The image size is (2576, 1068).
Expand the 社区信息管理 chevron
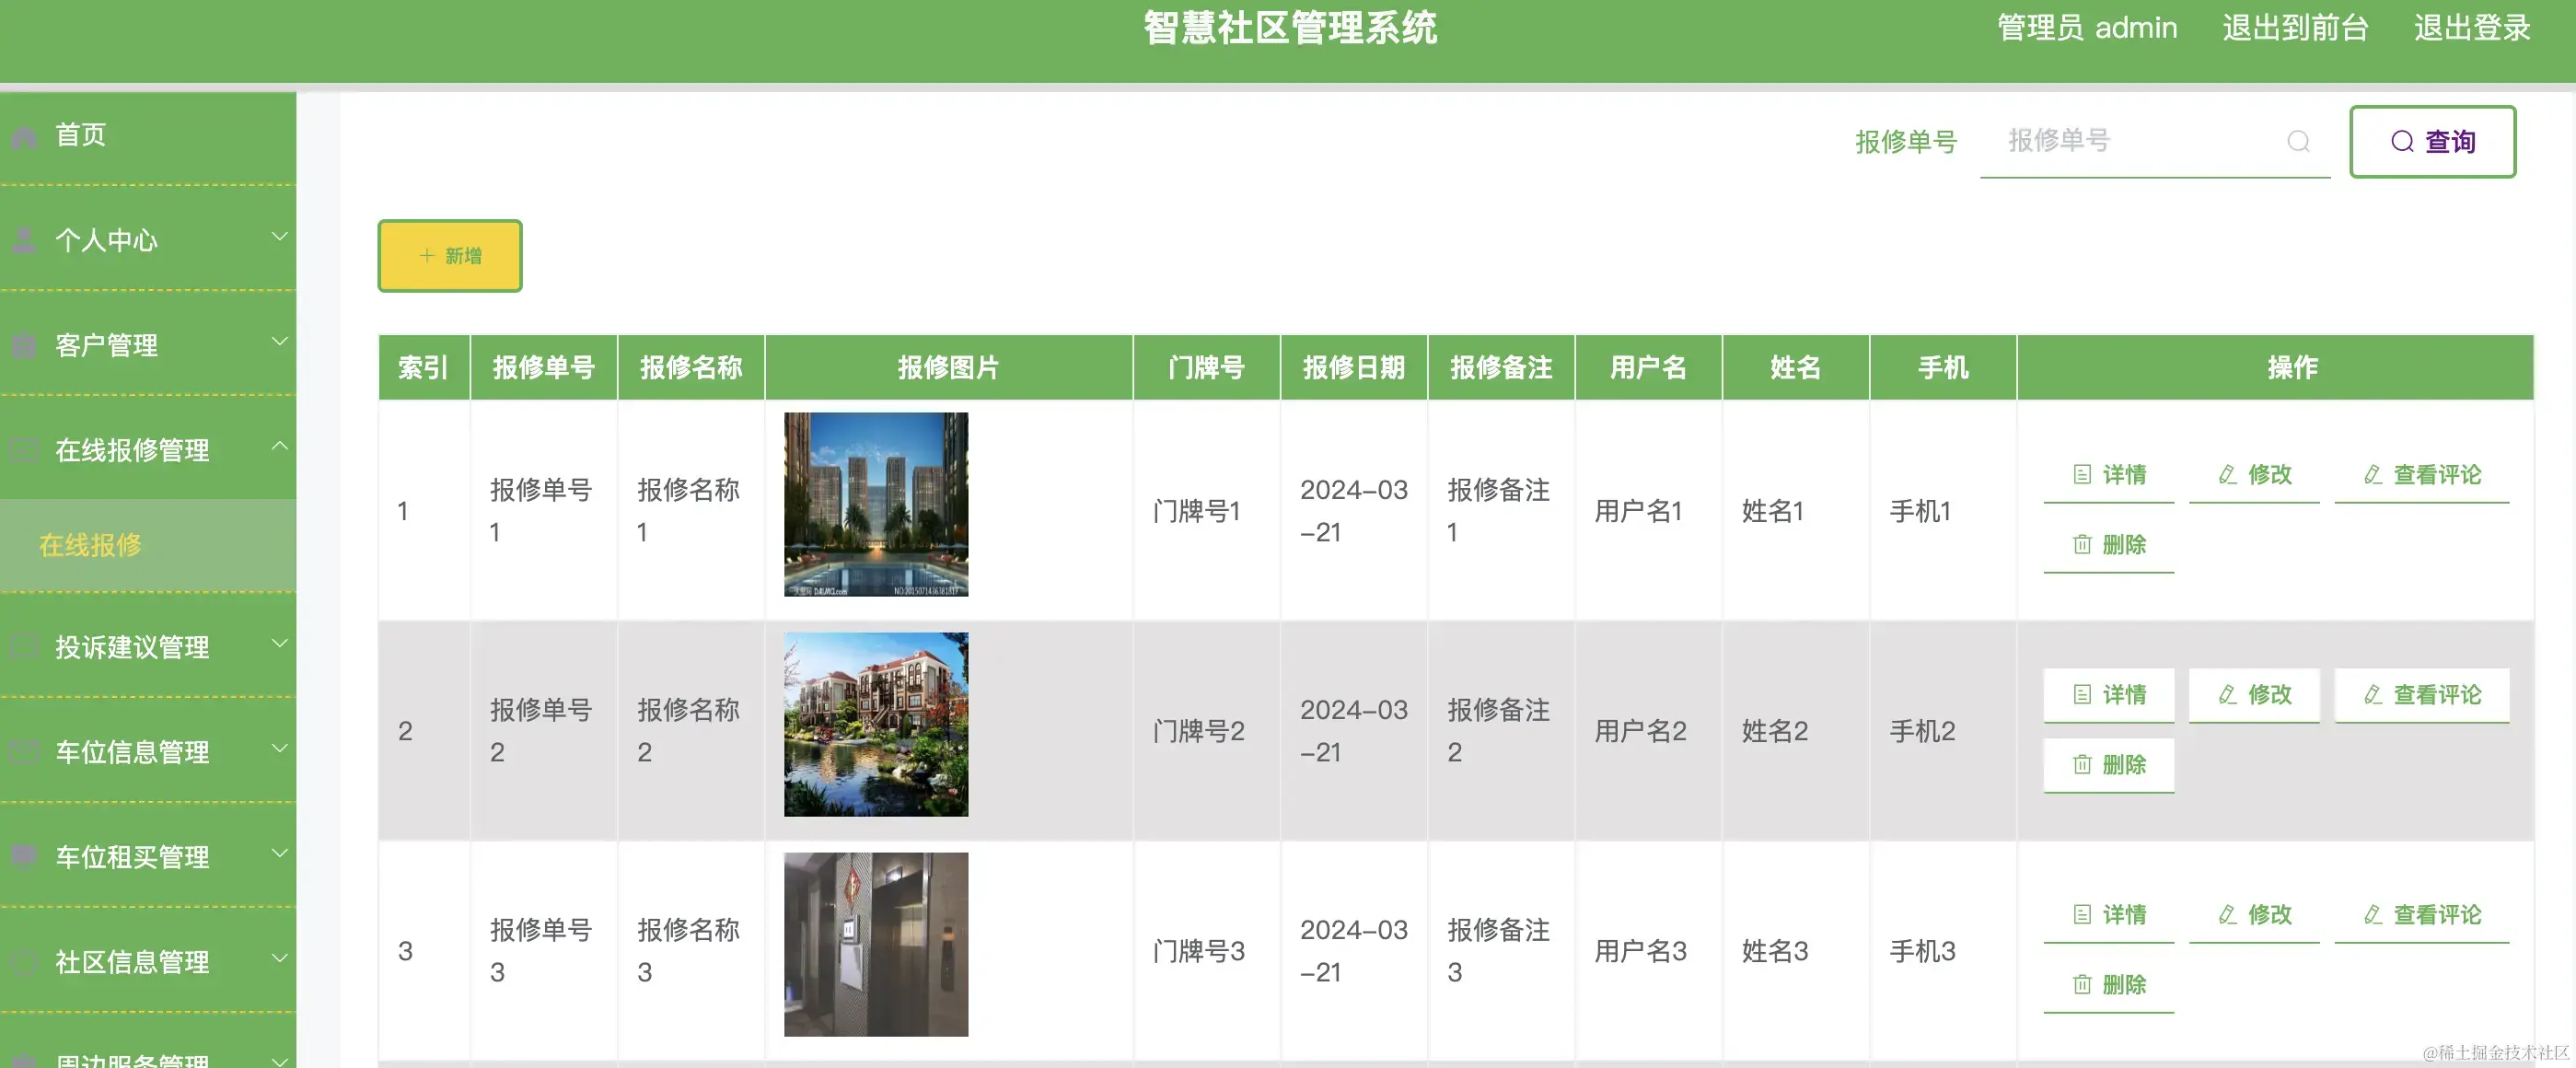[x=280, y=959]
